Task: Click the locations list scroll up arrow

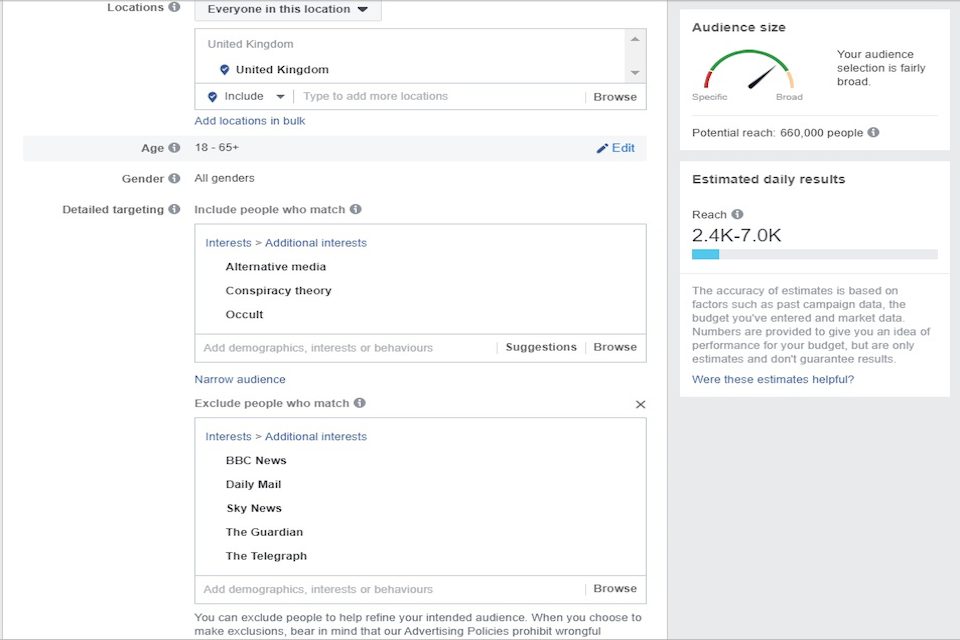Action: click(x=635, y=39)
